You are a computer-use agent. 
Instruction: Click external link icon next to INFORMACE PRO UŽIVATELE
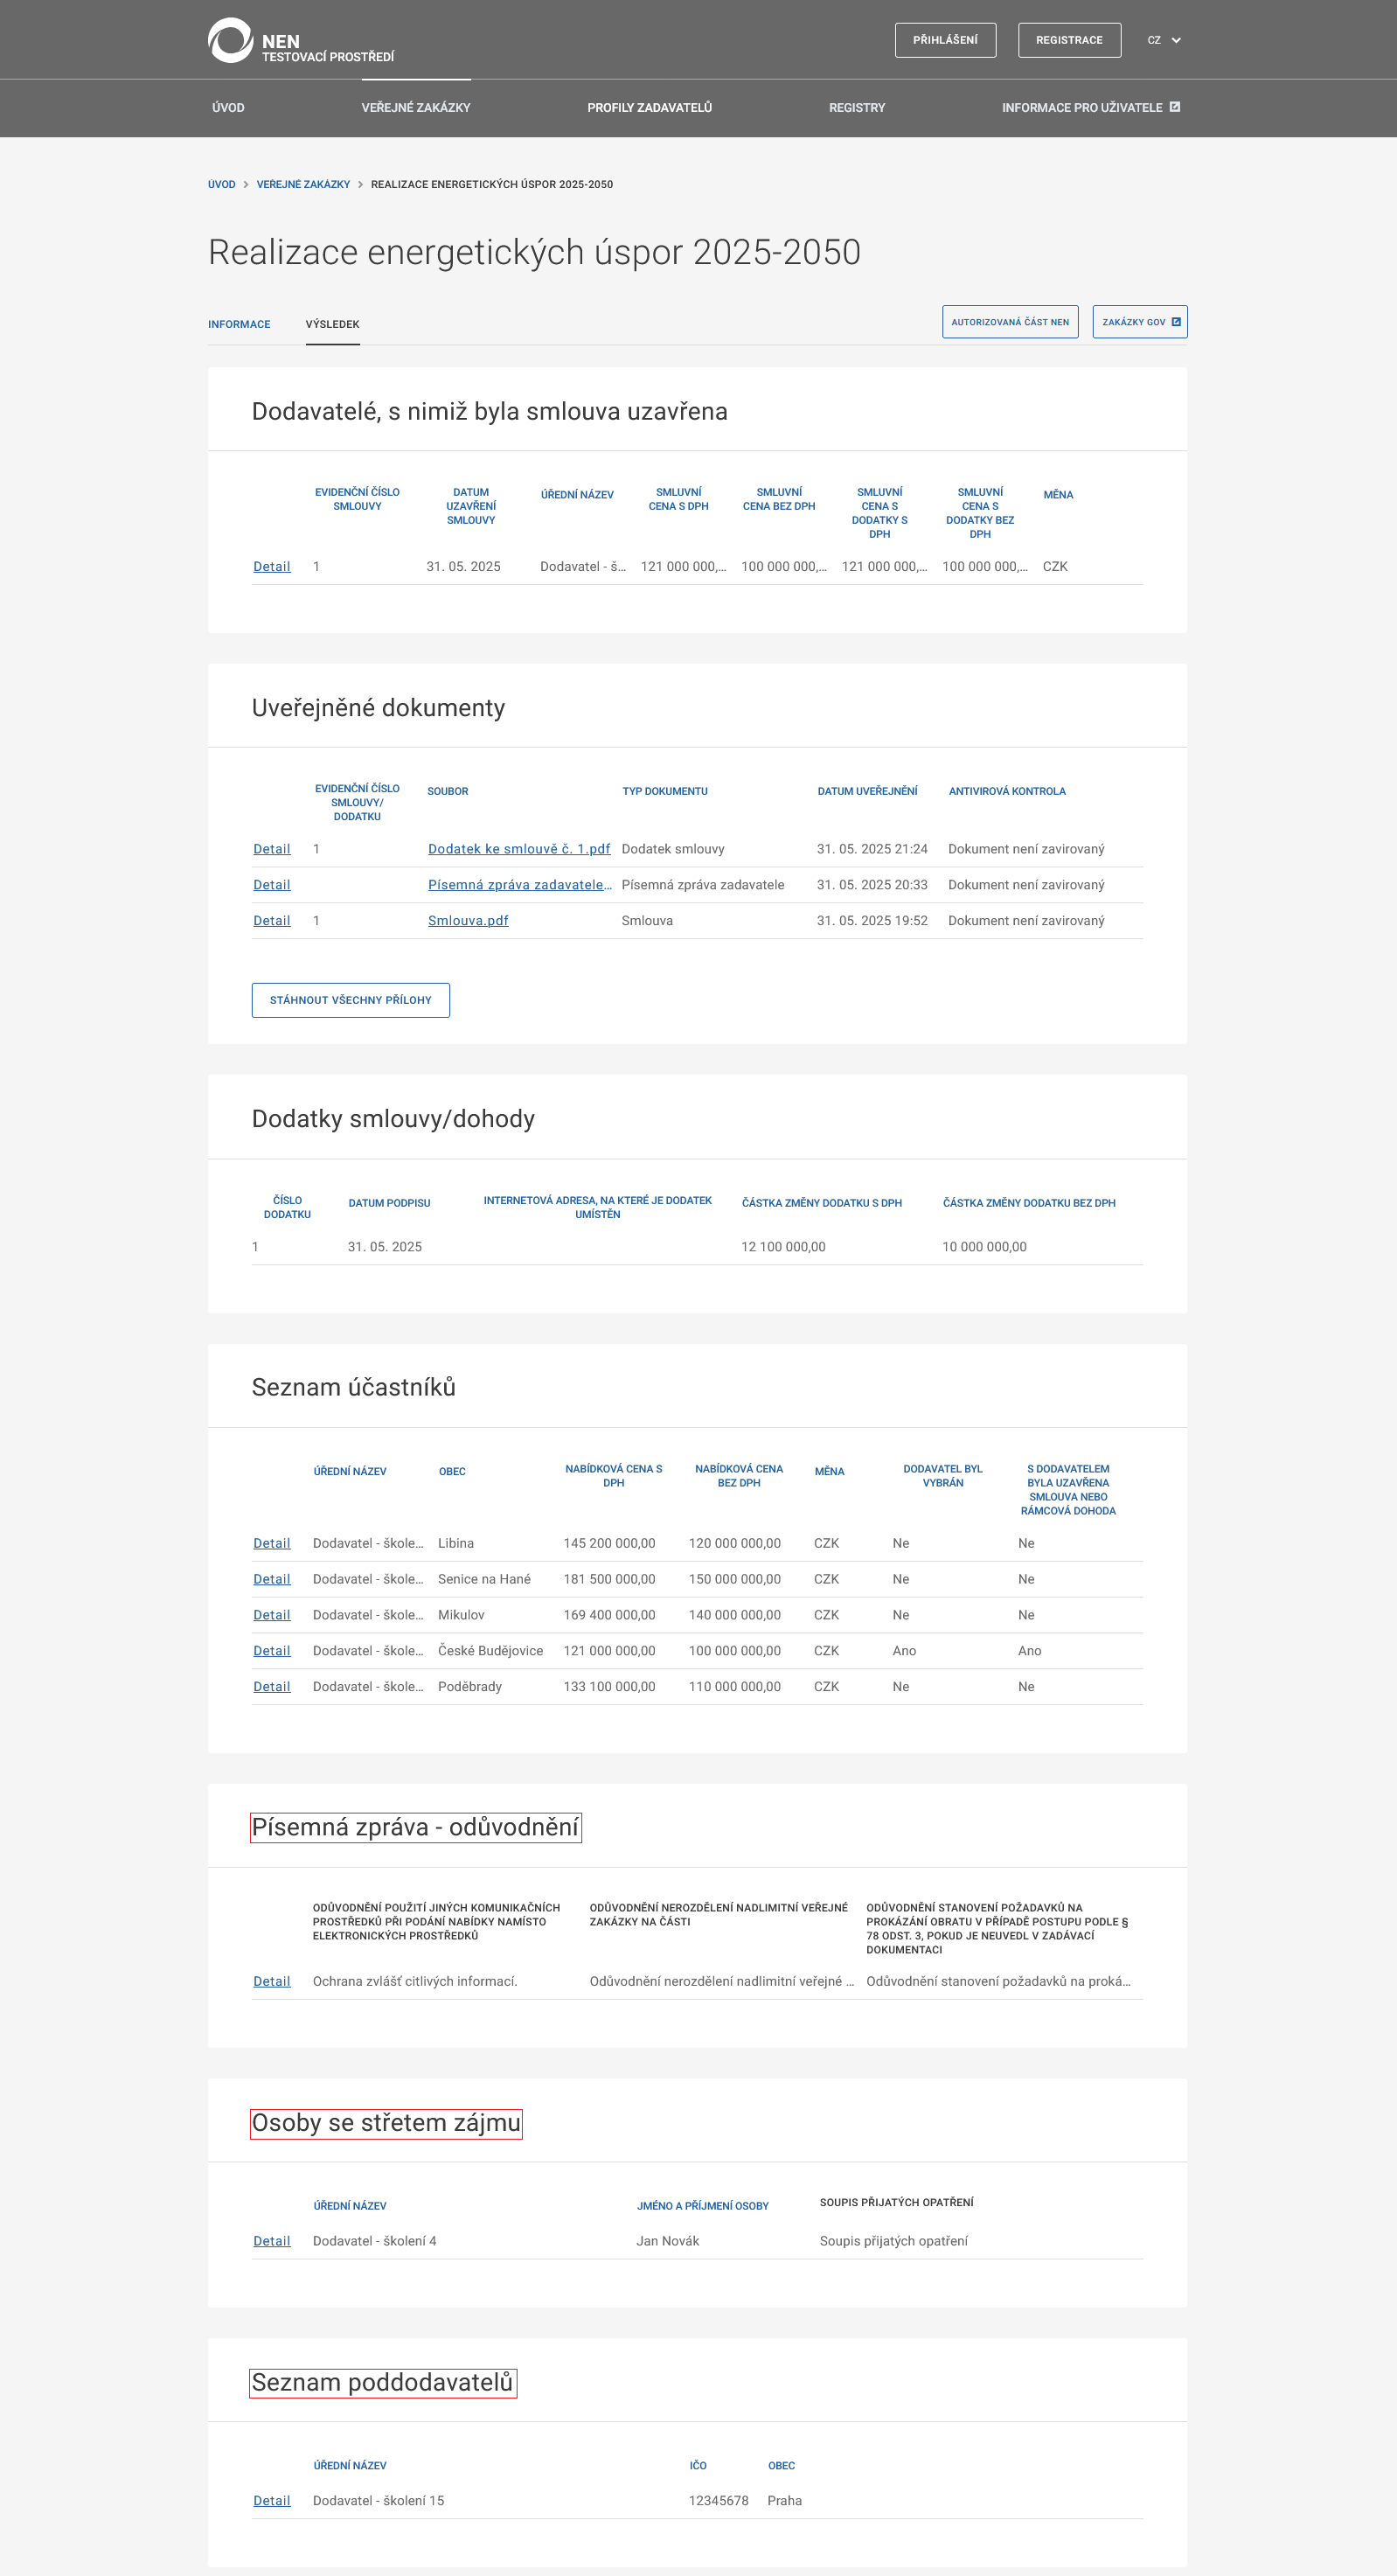(x=1175, y=106)
